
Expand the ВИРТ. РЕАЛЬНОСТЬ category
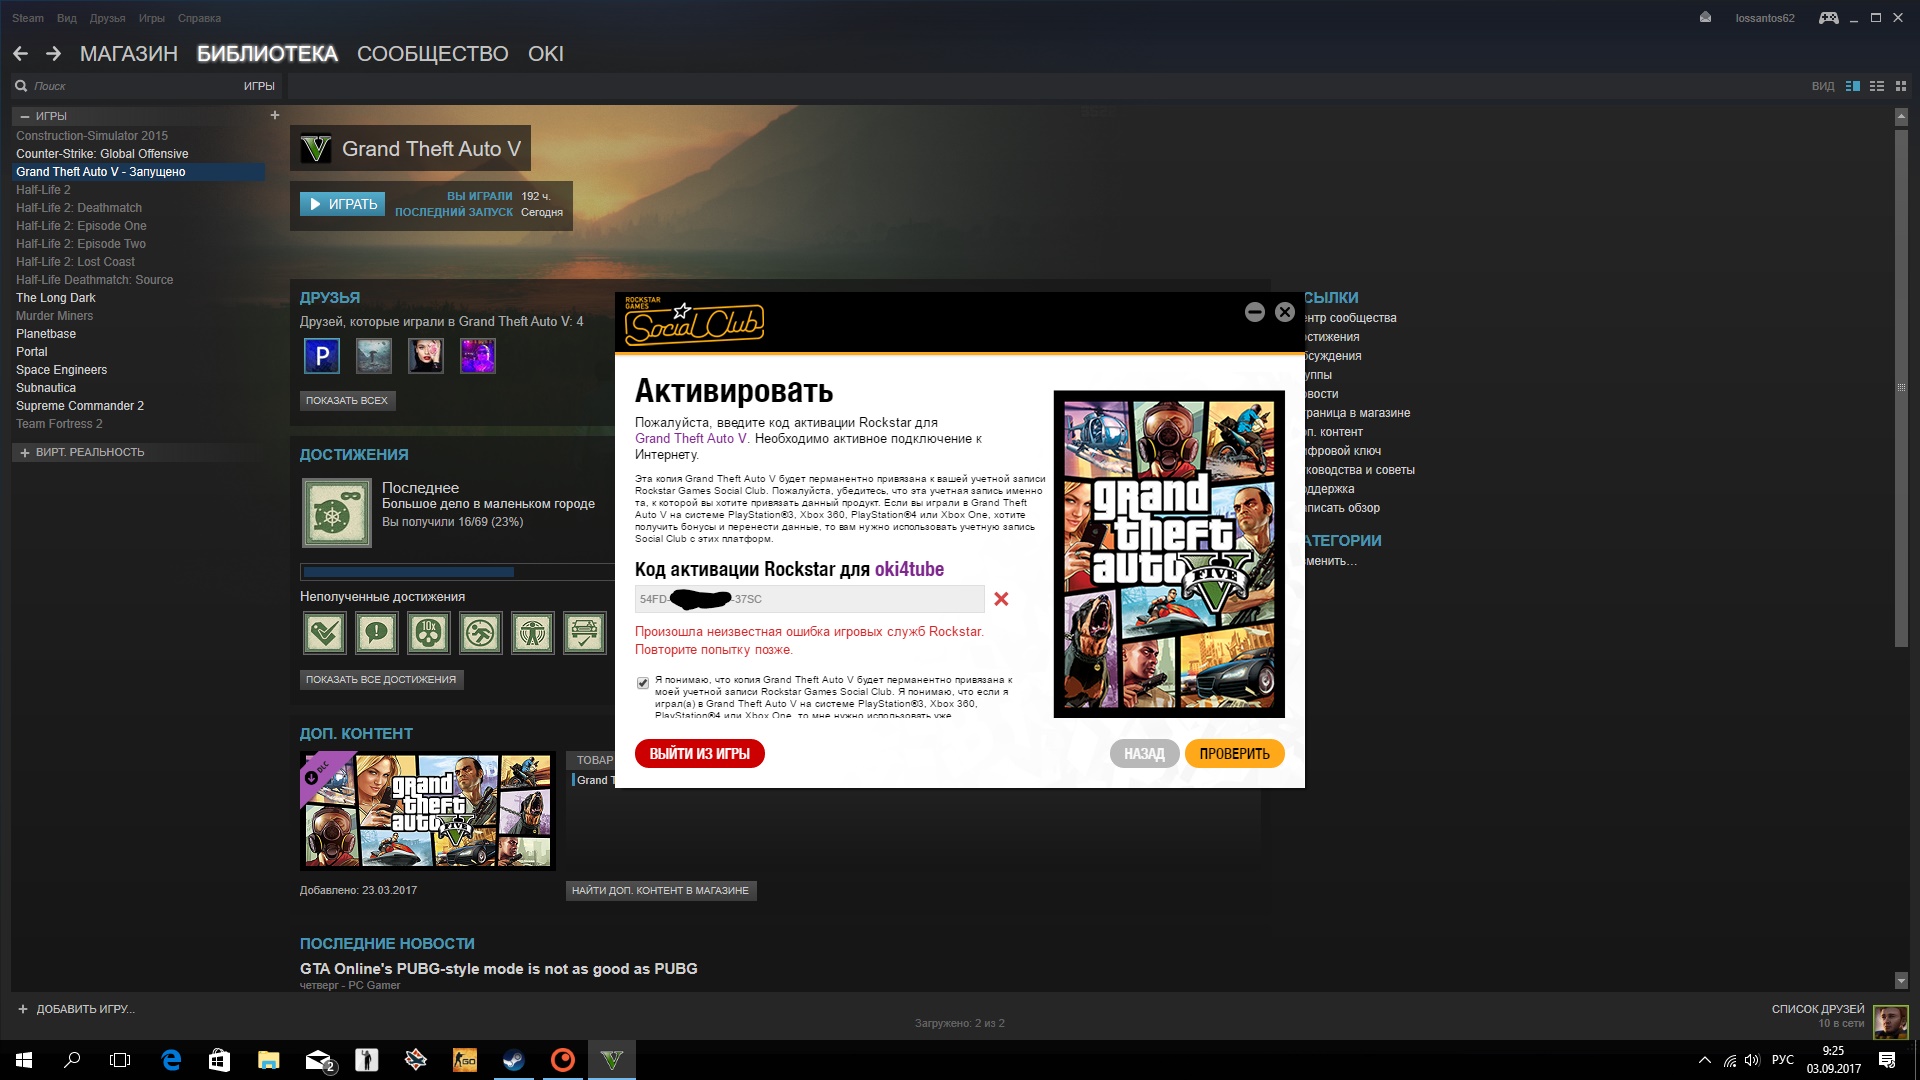tap(25, 453)
